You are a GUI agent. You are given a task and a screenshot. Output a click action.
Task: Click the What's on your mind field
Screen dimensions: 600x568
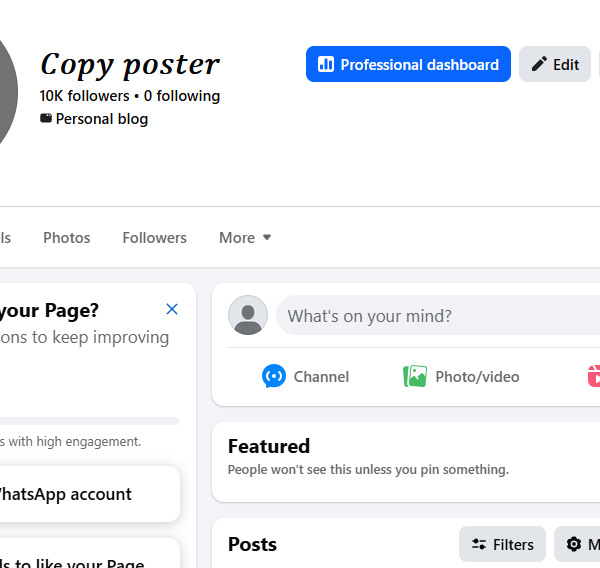[438, 315]
